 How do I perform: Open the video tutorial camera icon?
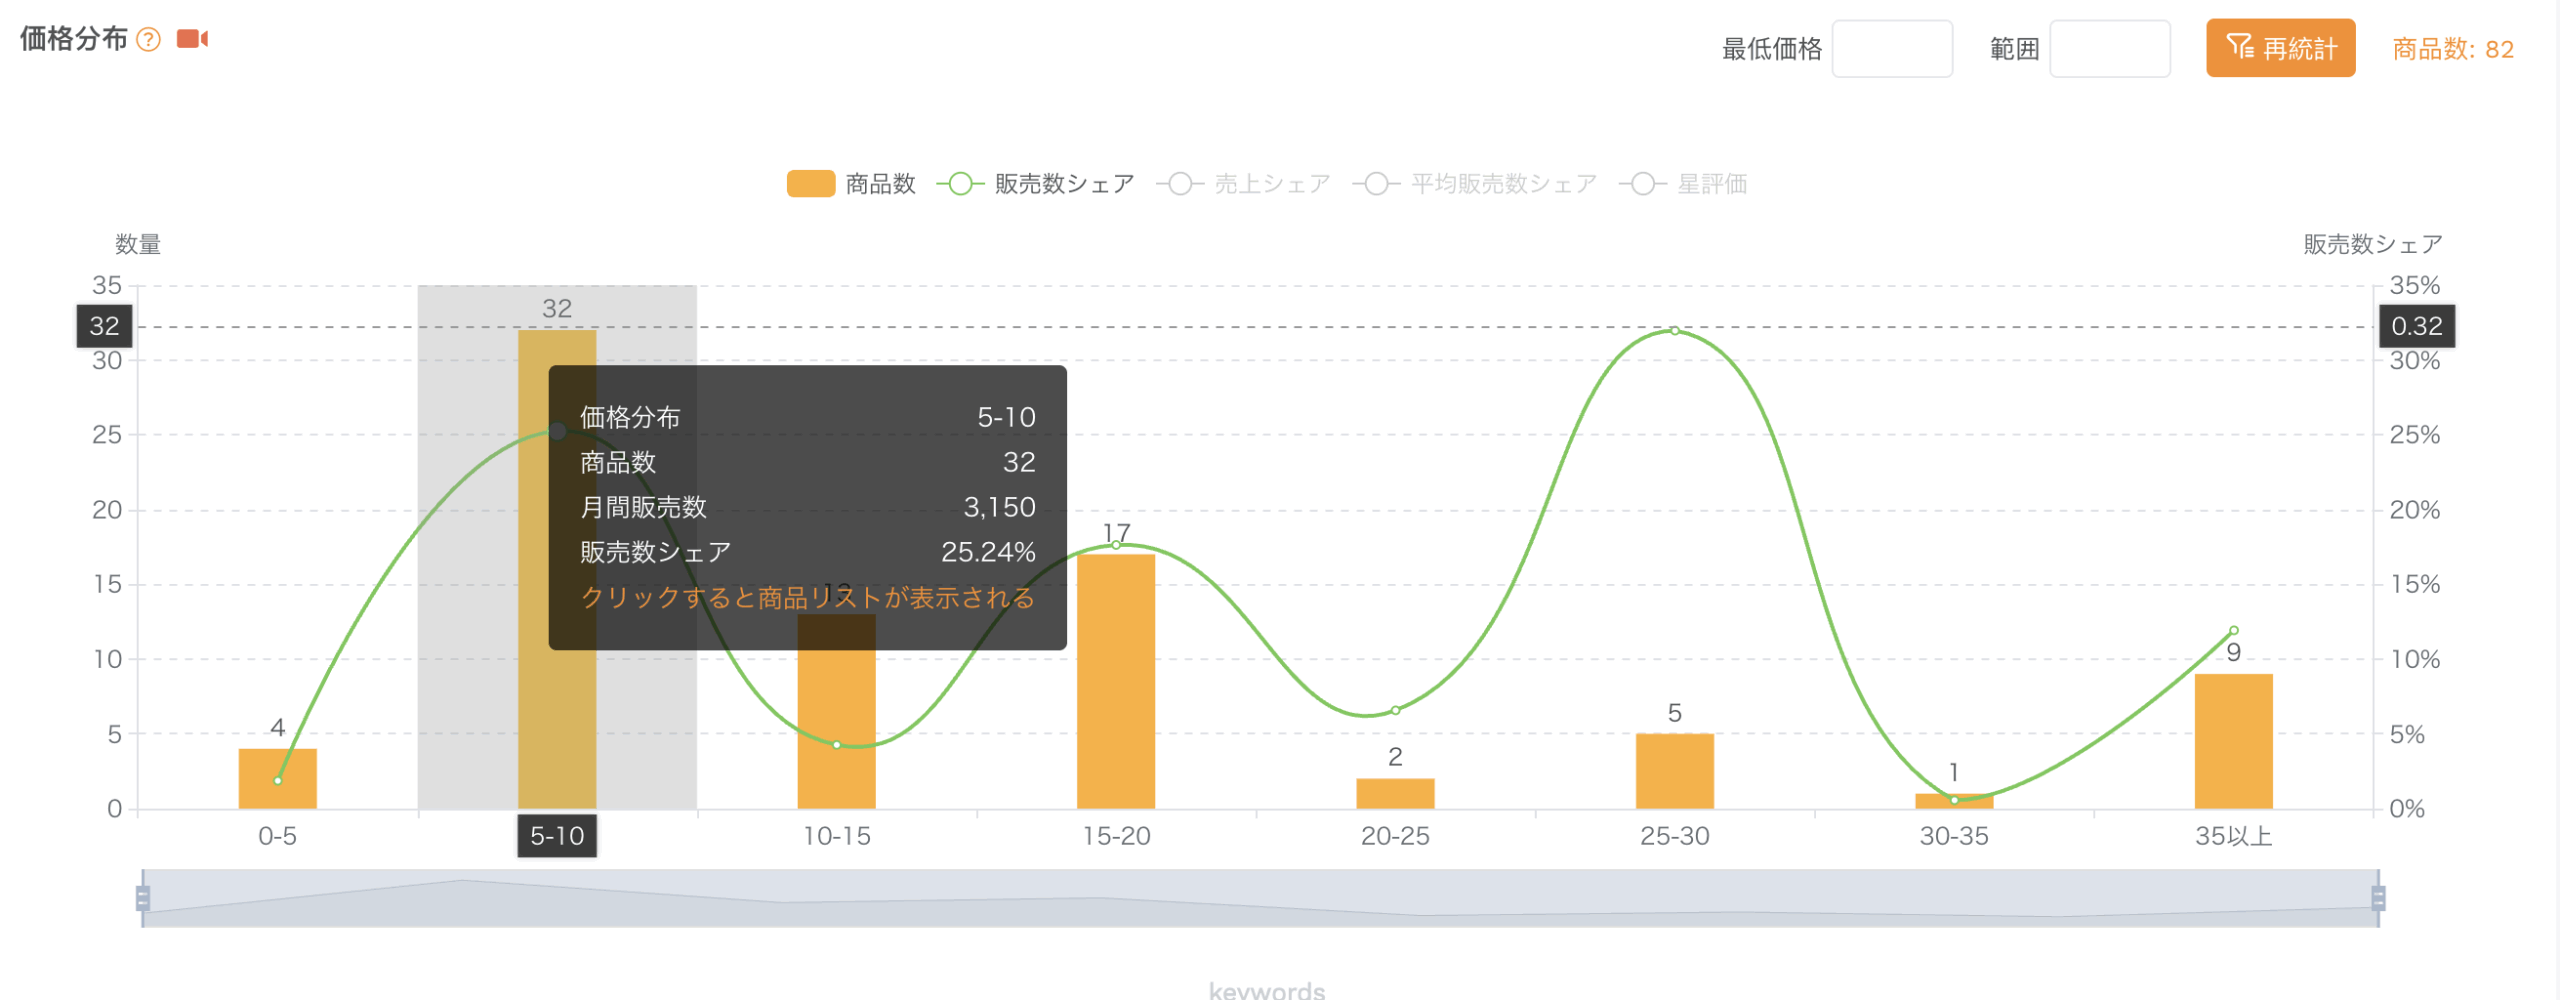192,39
